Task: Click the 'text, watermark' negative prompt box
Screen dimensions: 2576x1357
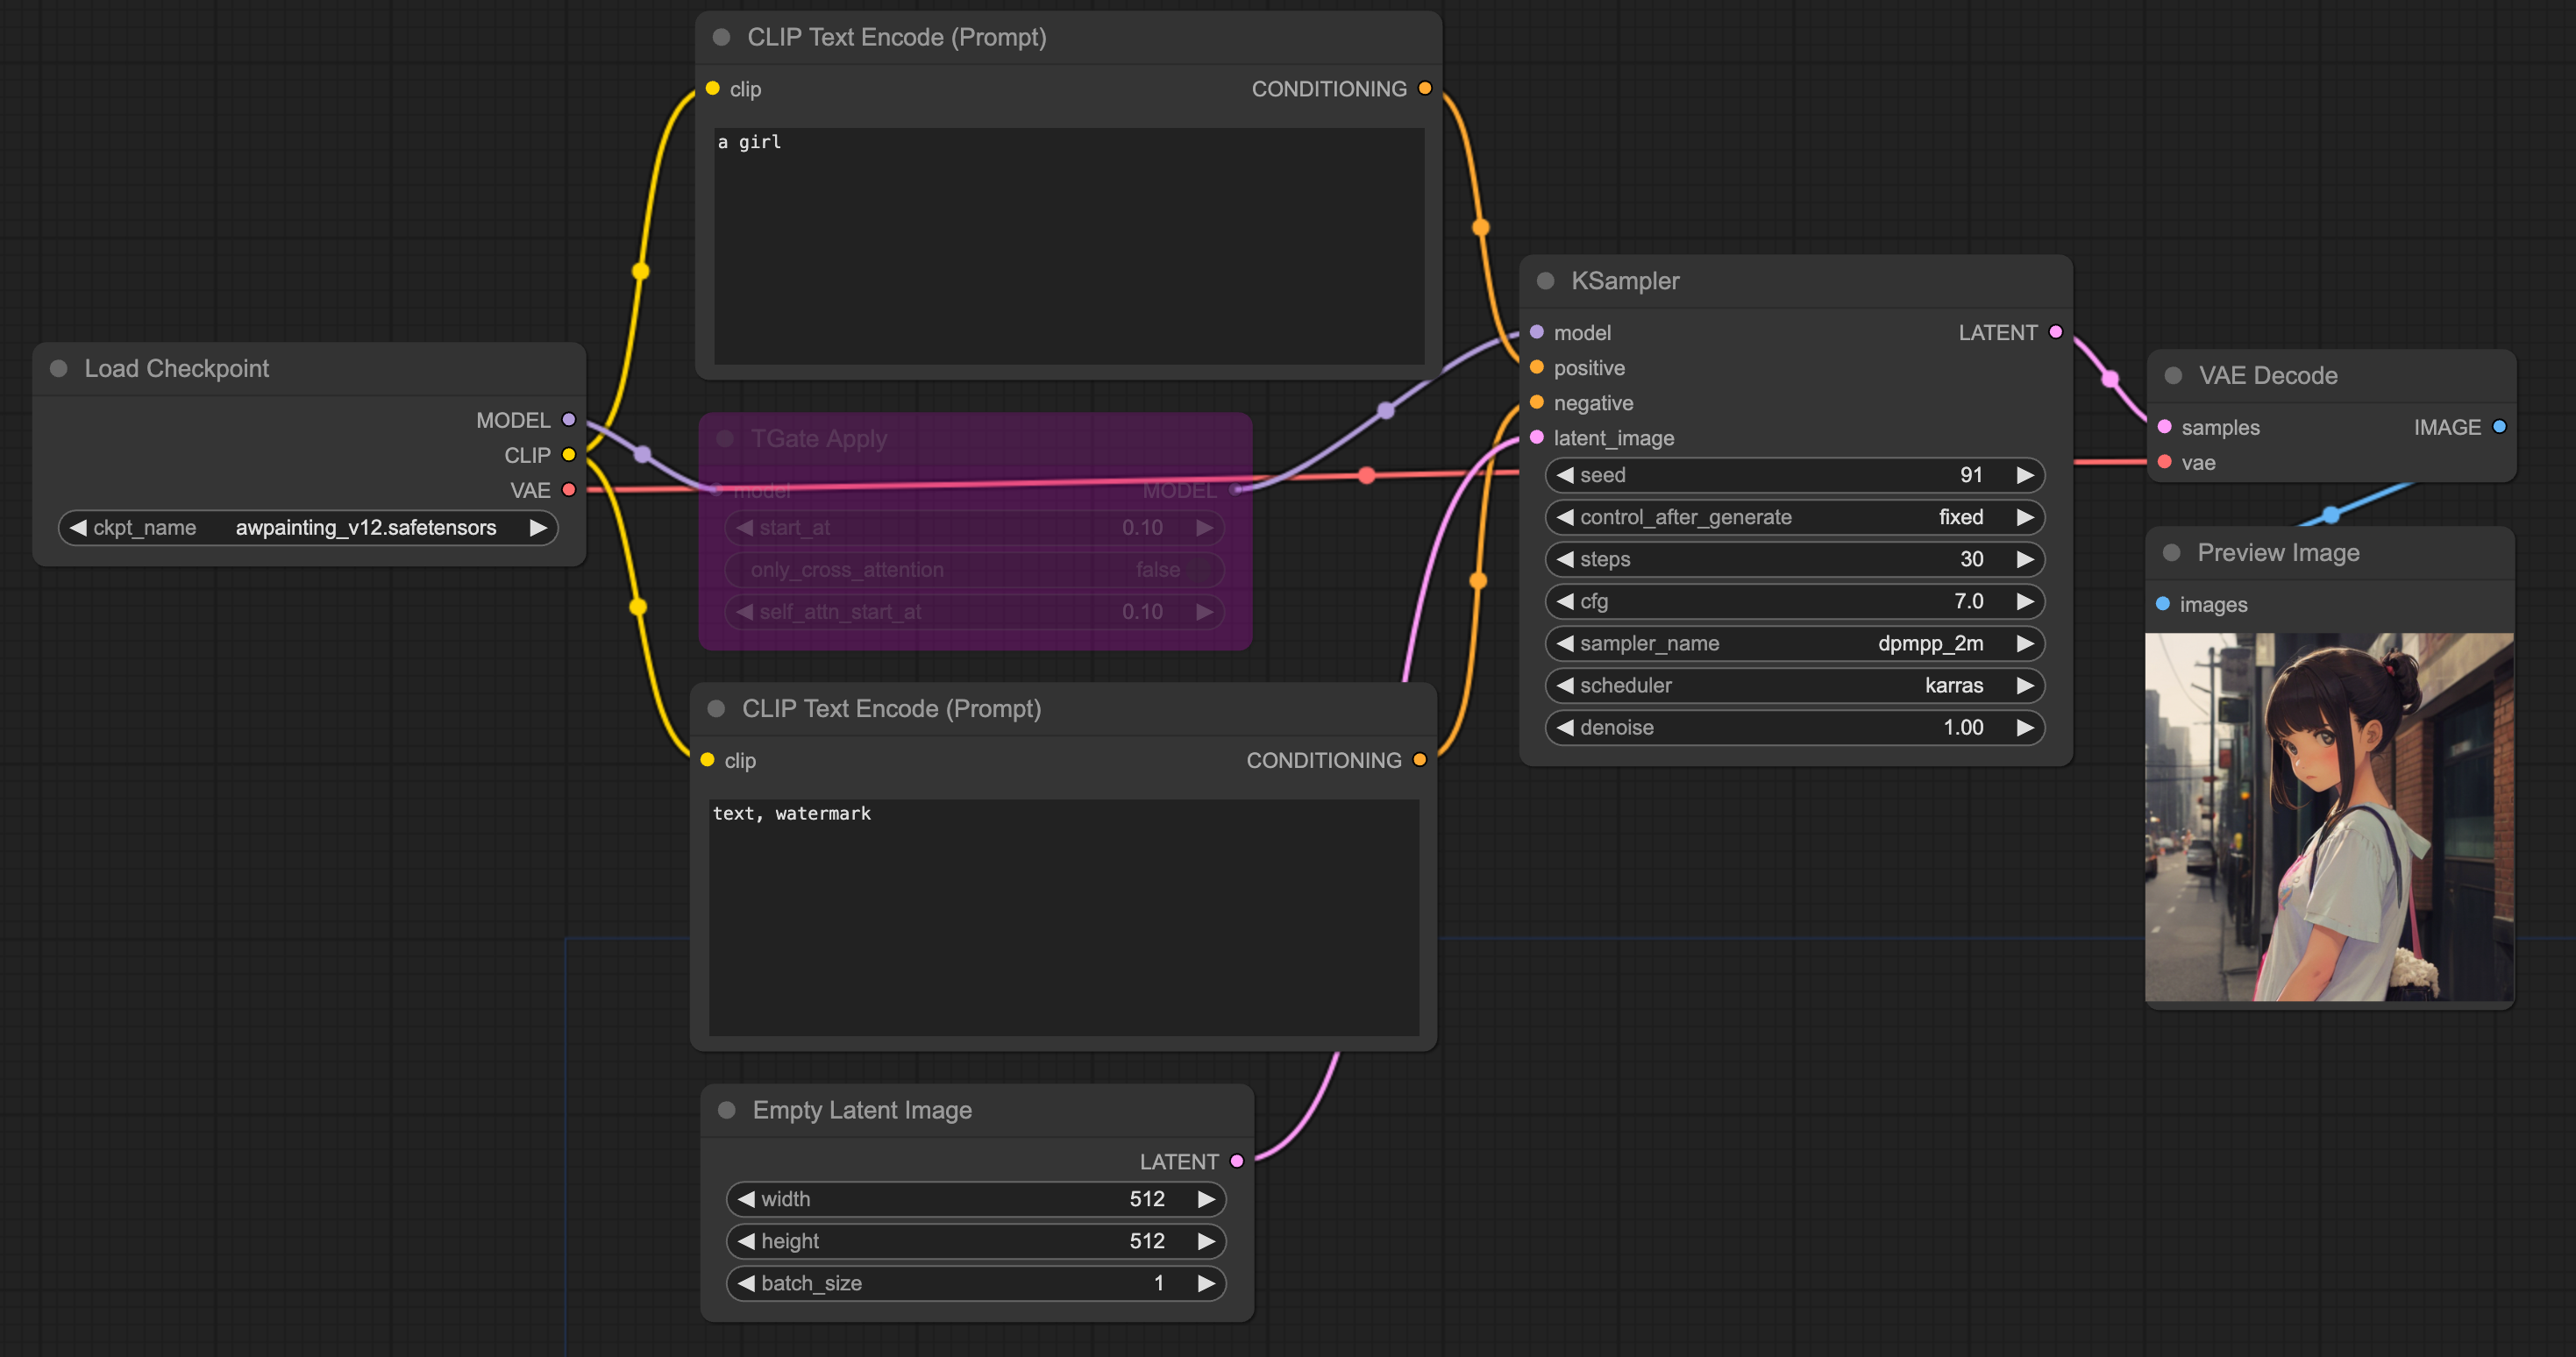Action: tap(1063, 916)
